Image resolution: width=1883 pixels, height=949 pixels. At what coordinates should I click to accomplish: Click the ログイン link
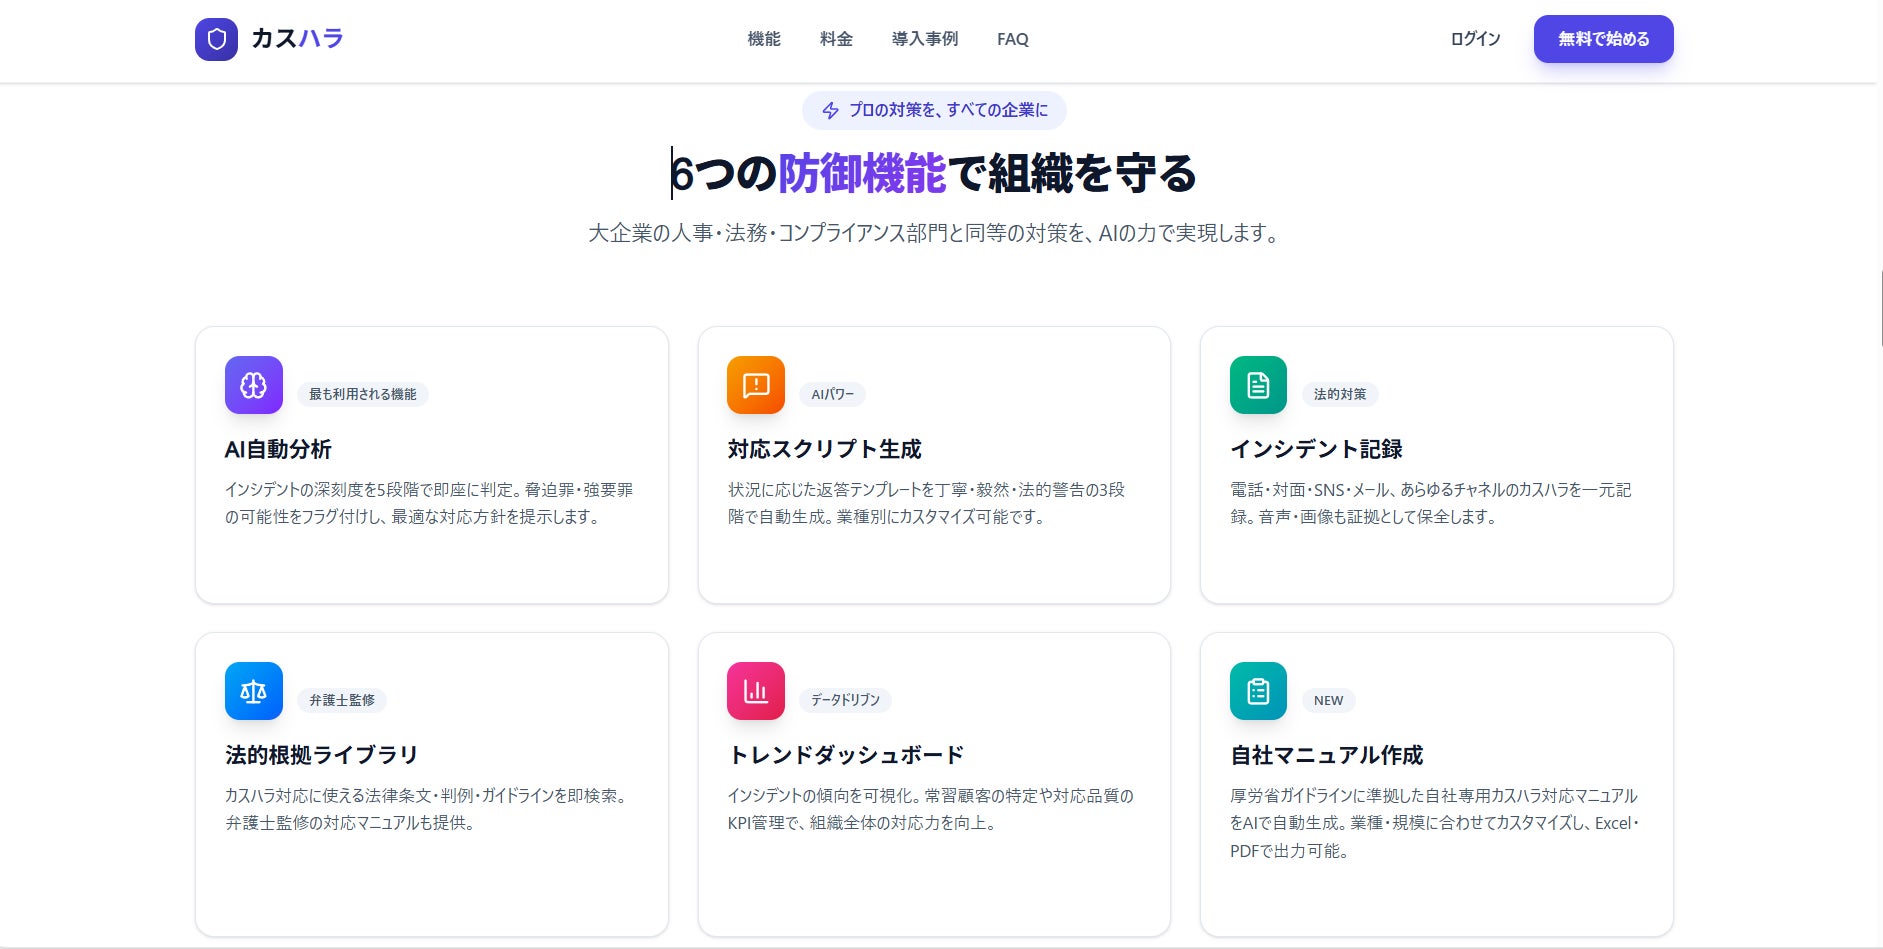(1475, 39)
